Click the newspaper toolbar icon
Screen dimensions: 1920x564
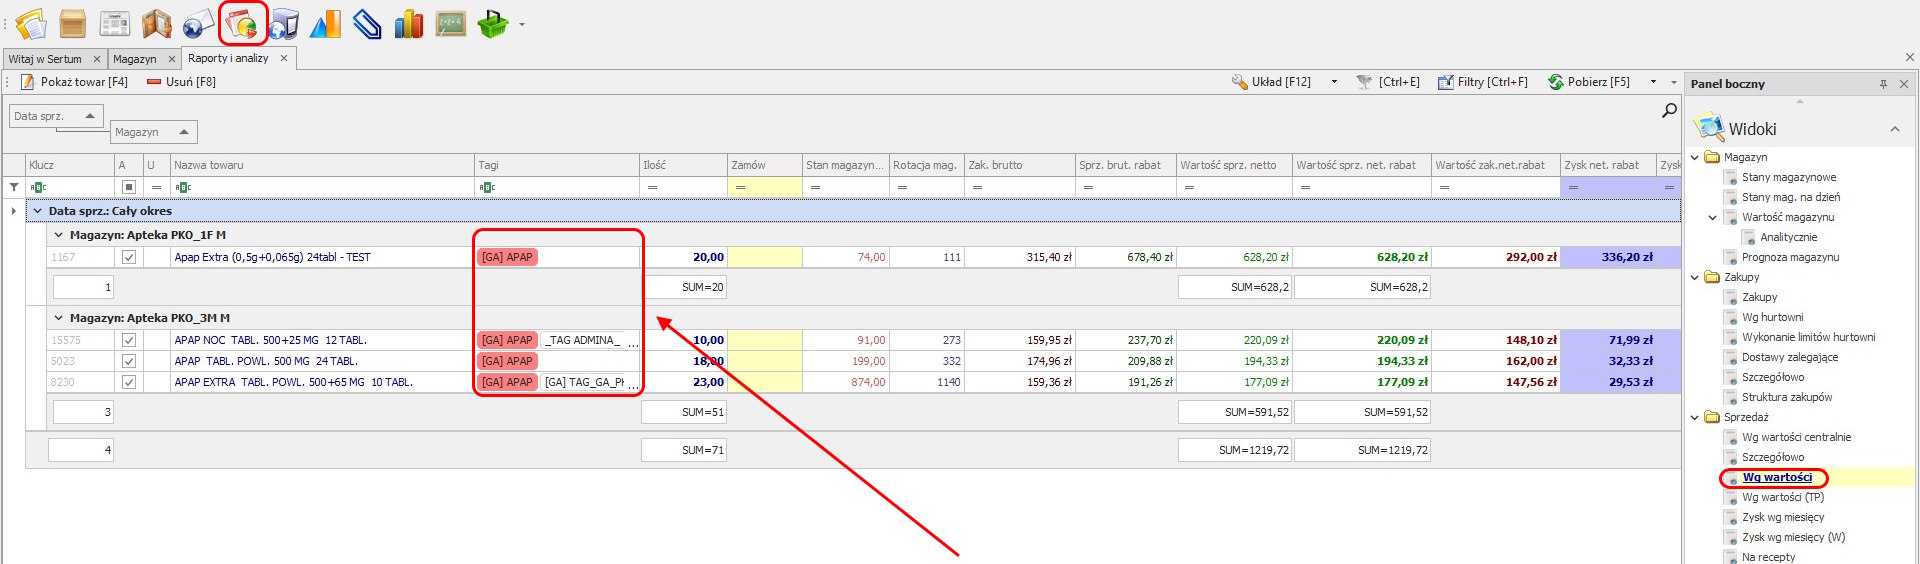click(x=115, y=24)
